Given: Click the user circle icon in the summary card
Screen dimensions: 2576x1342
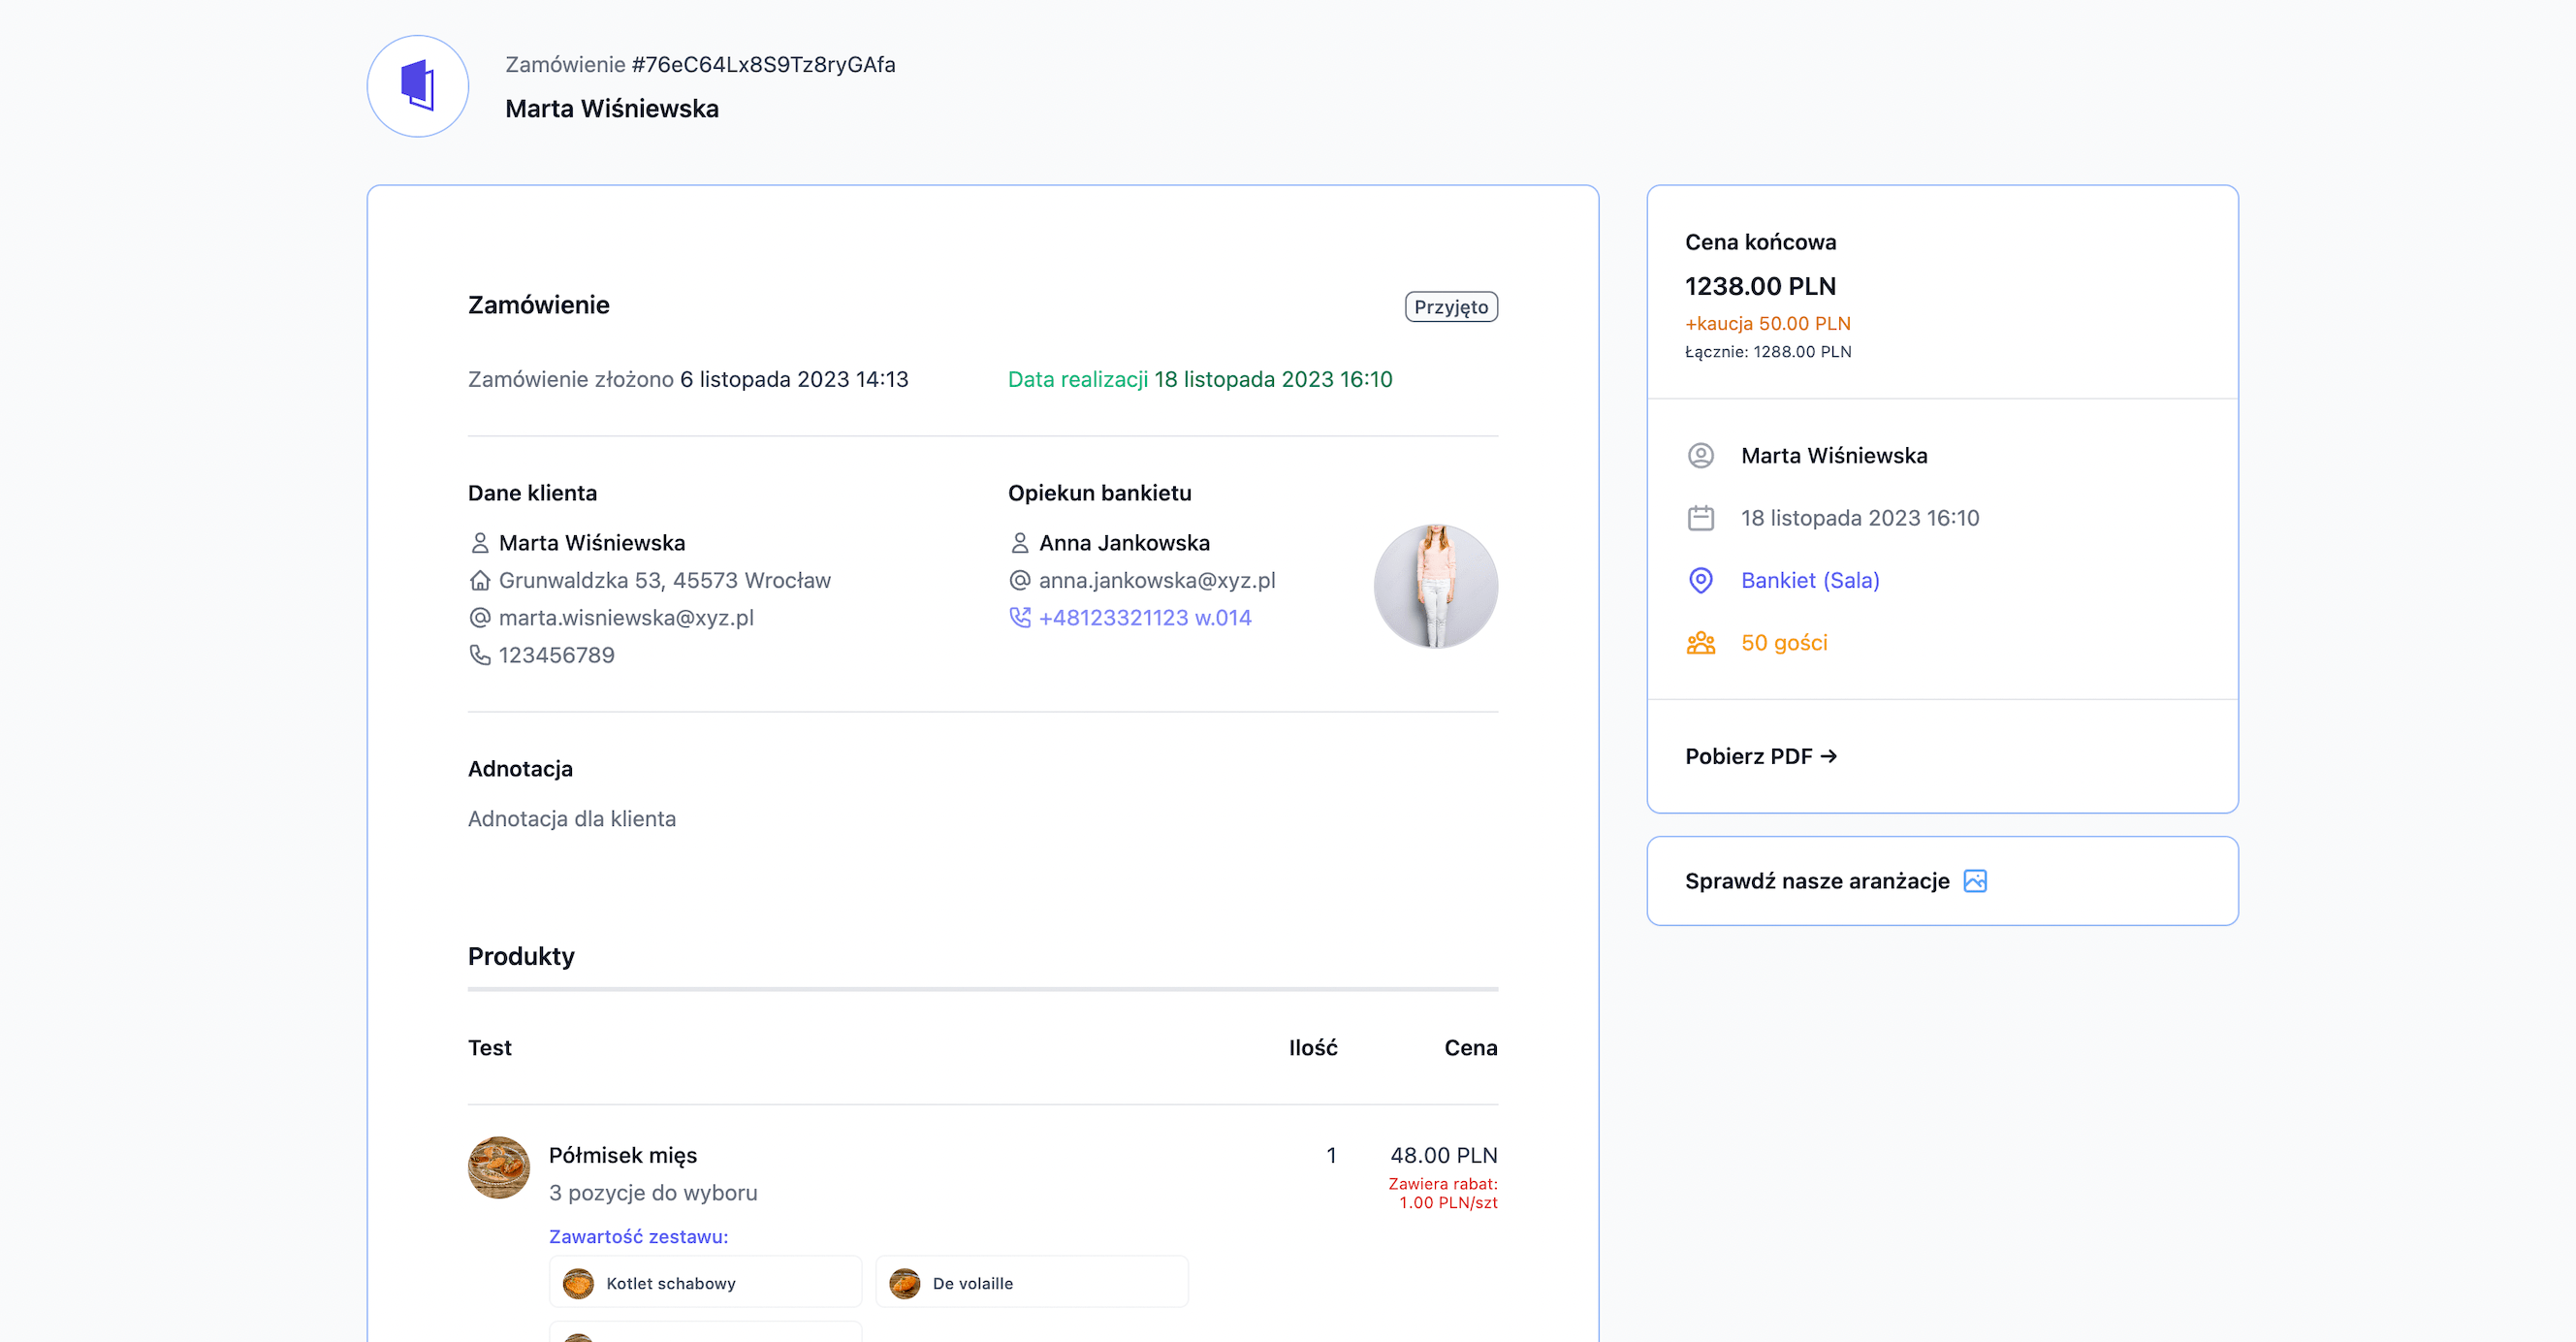Looking at the screenshot, I should tap(1701, 456).
